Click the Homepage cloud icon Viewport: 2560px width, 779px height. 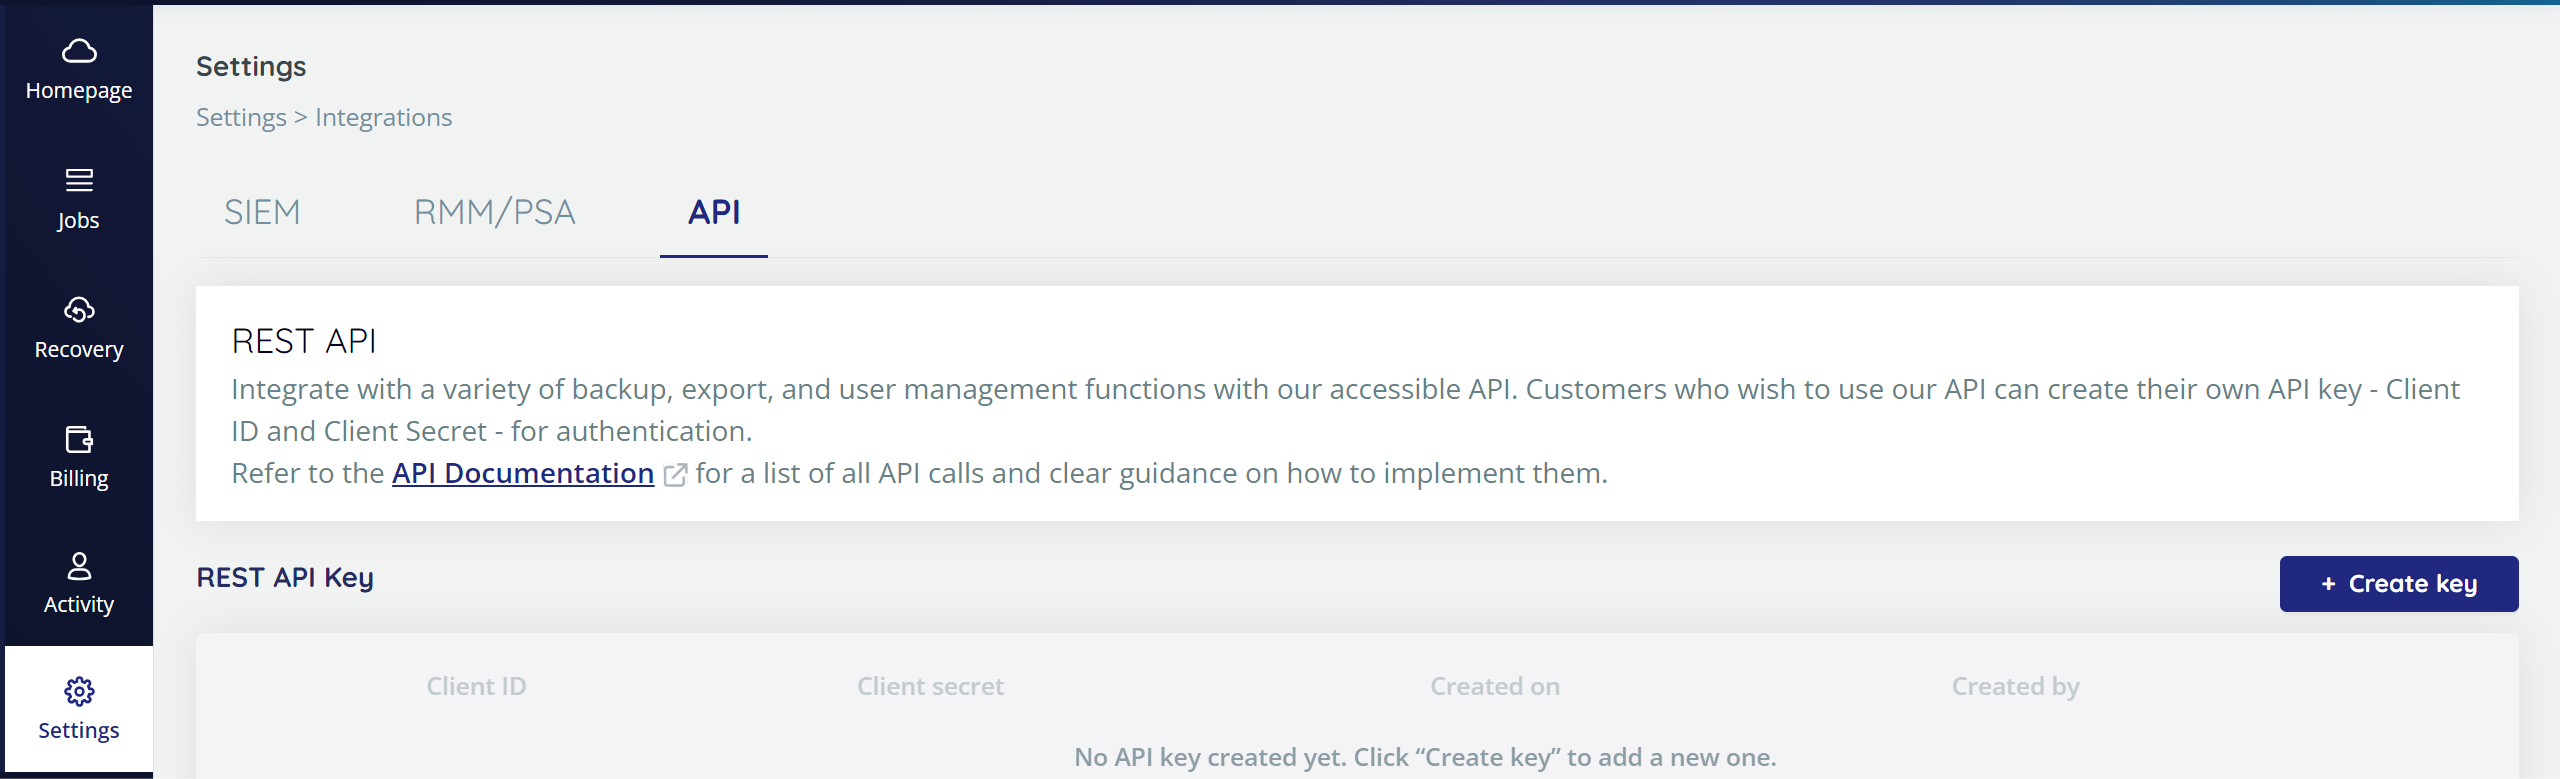(x=79, y=50)
